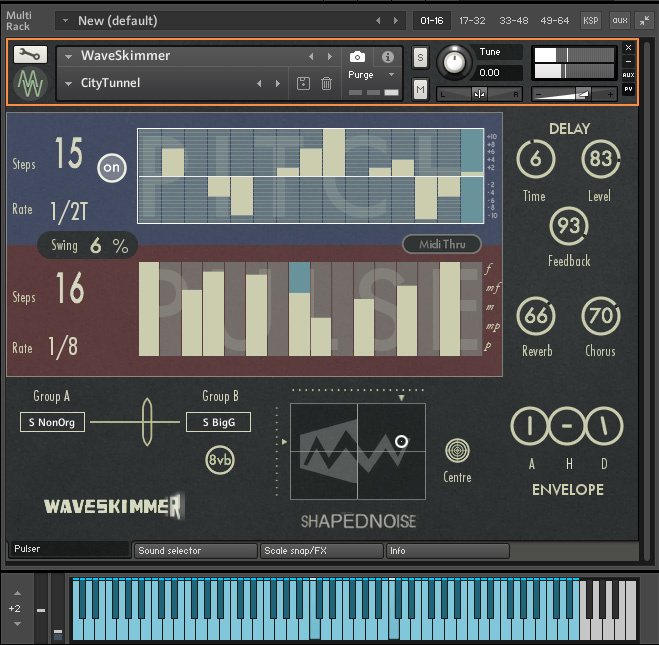Select the 17-32 channel page

pos(472,20)
